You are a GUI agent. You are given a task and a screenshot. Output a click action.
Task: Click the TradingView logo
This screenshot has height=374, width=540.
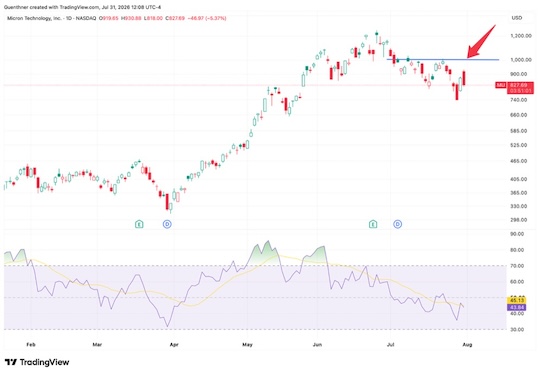point(37,362)
